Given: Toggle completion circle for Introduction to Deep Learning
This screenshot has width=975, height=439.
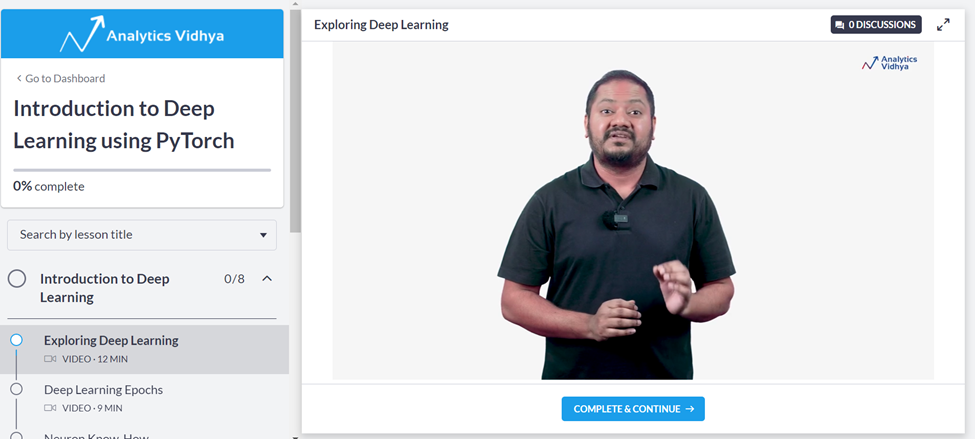Looking at the screenshot, I should [17, 279].
